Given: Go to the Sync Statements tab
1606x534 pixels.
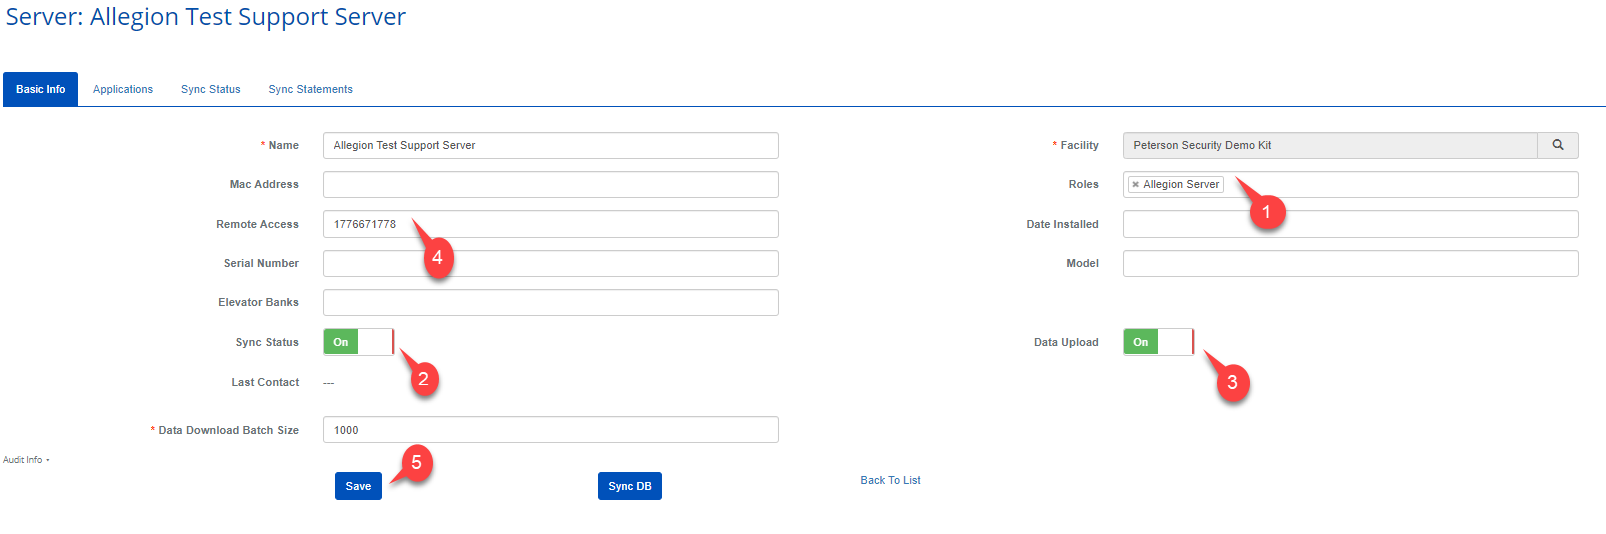Looking at the screenshot, I should click(x=310, y=89).
